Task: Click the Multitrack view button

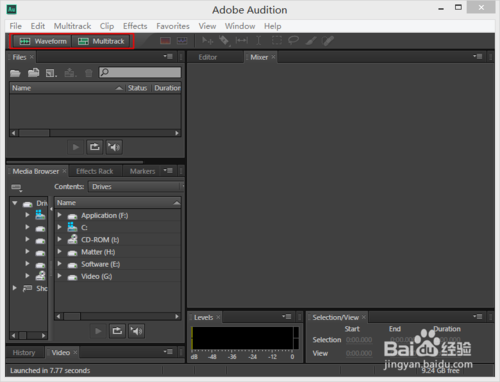Action: (101, 41)
